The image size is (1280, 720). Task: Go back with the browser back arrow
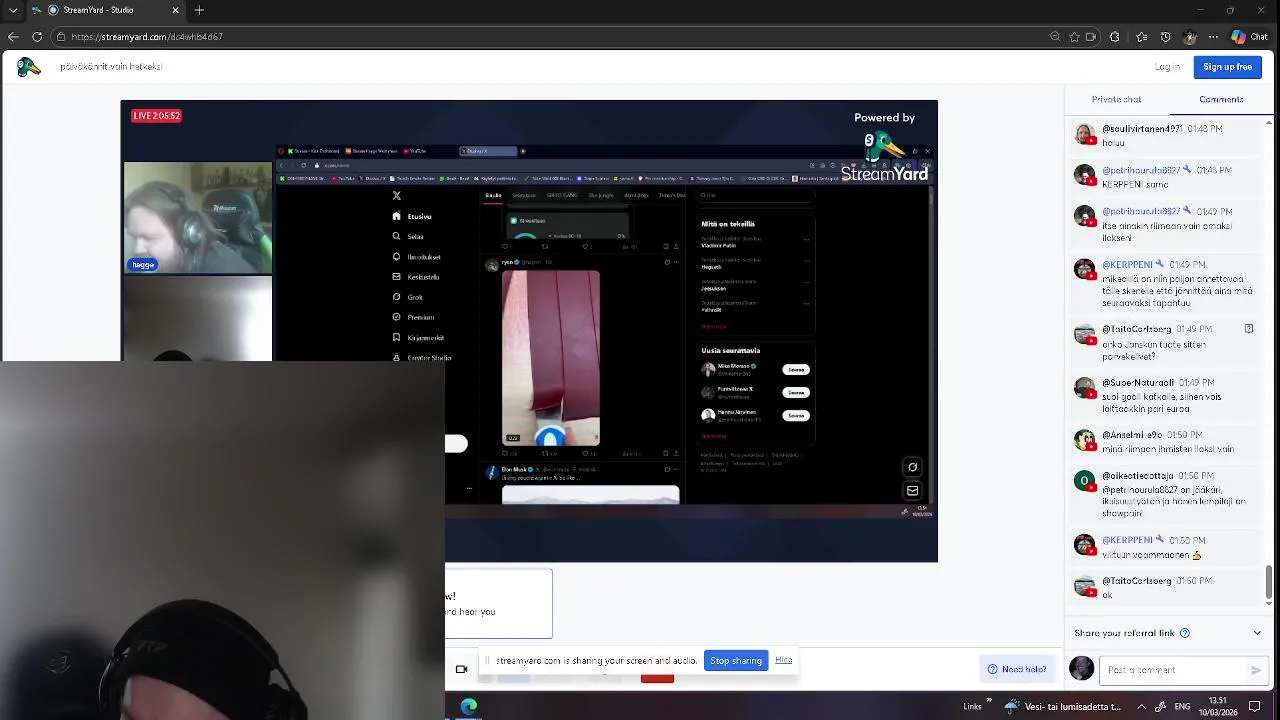click(x=13, y=37)
